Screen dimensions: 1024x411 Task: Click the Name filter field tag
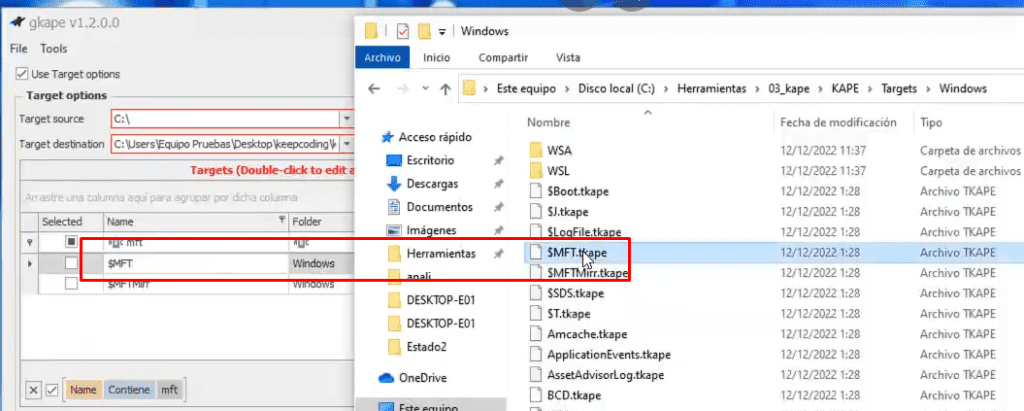(x=83, y=390)
